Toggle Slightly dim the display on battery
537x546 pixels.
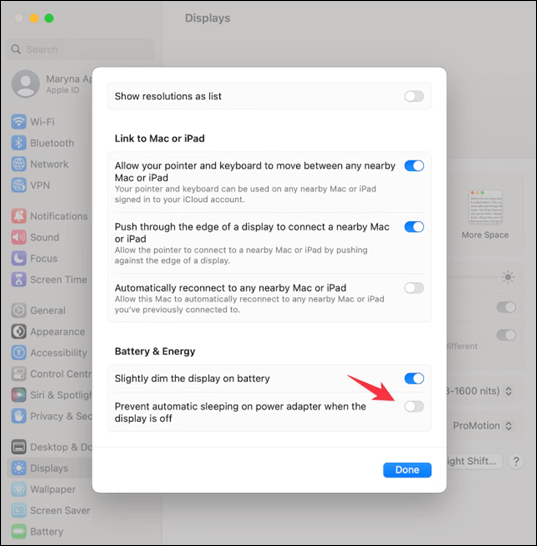414,379
